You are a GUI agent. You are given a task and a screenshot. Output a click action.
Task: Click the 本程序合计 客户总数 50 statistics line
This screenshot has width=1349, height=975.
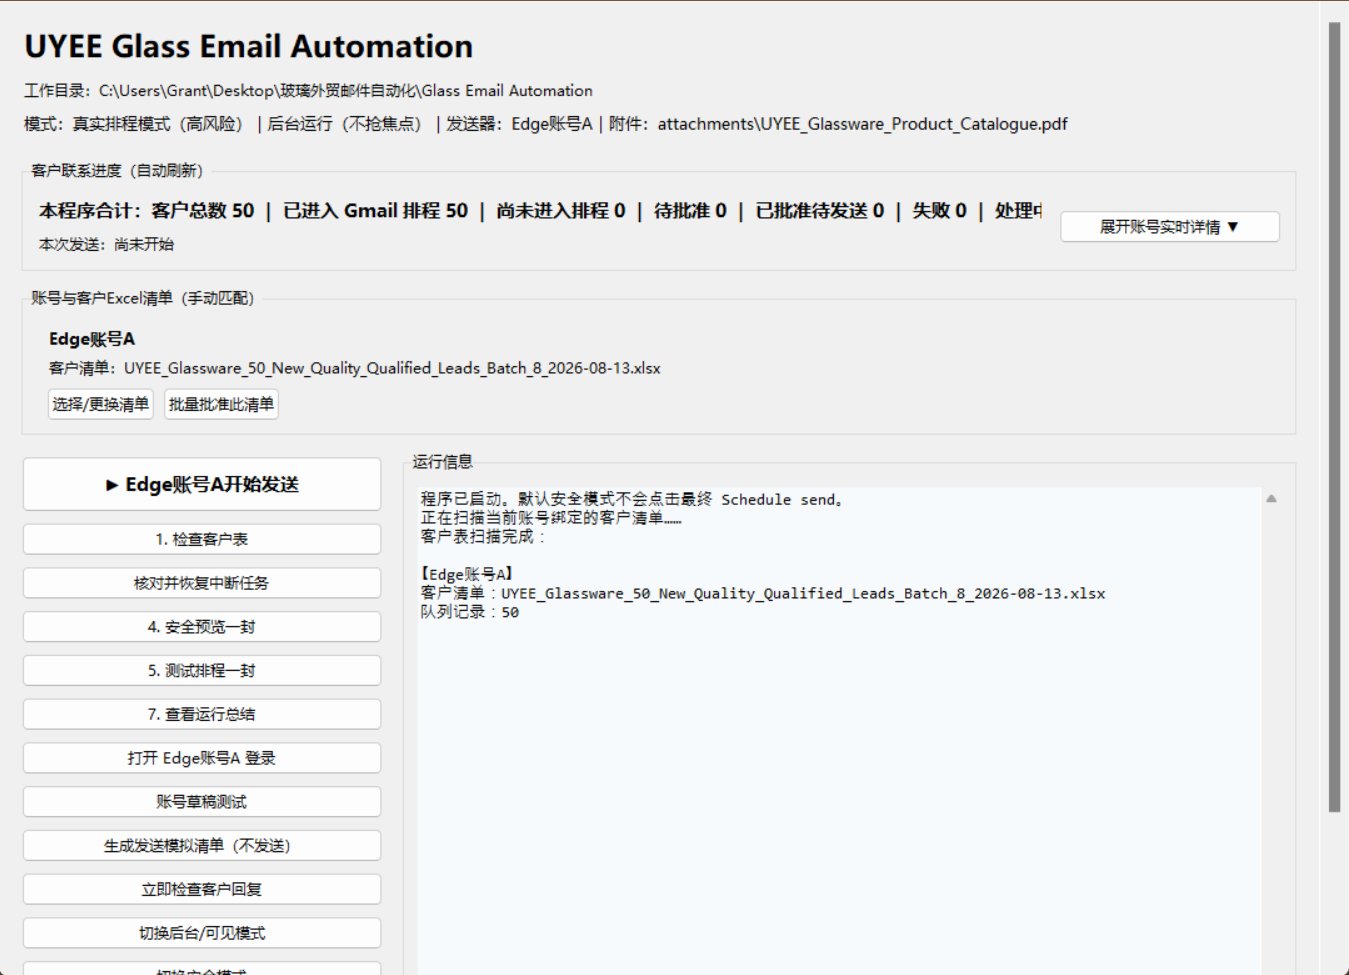click(540, 211)
